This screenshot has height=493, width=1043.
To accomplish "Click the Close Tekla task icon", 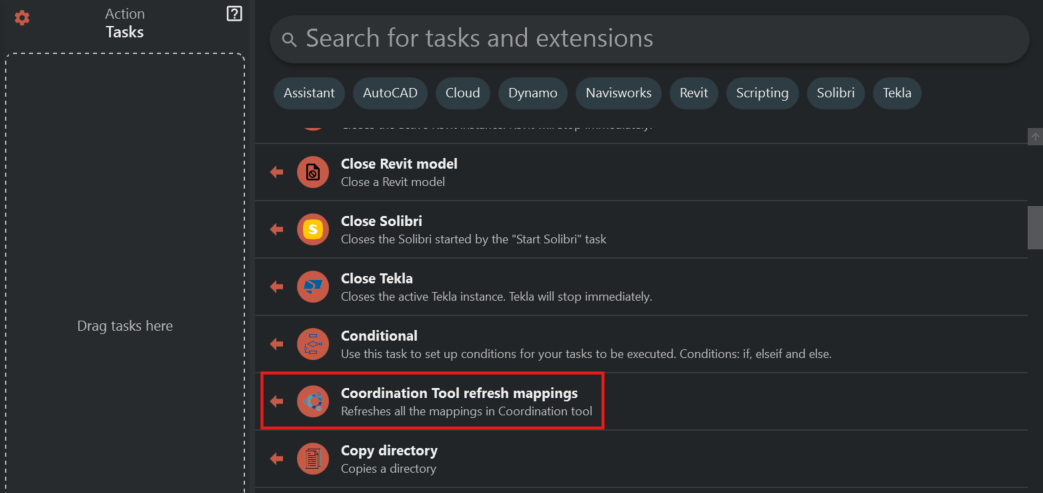I will [313, 287].
